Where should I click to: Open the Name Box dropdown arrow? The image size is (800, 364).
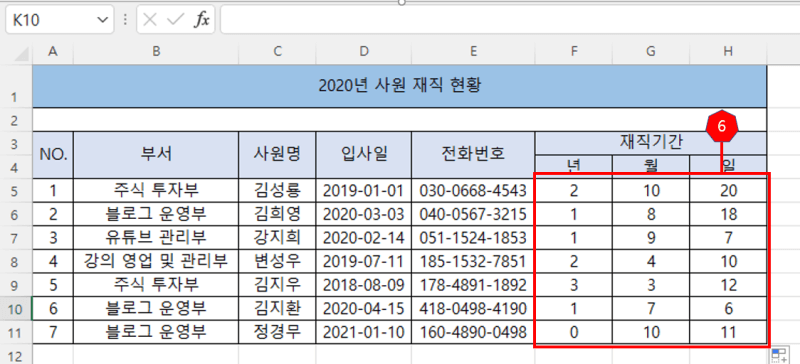[x=103, y=20]
